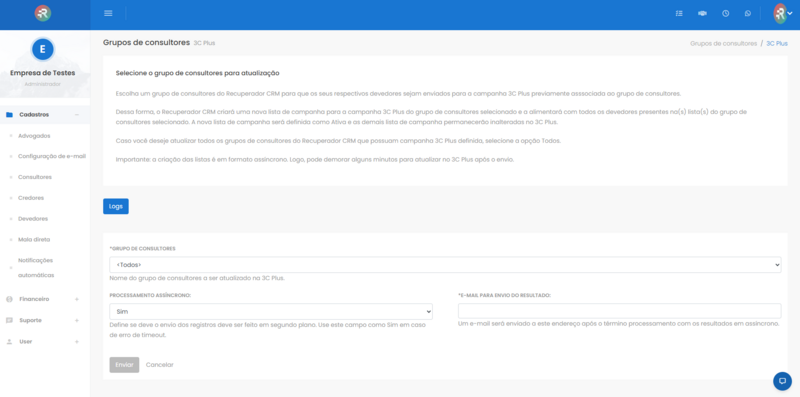
Task: Click heading Selecione o grupo de consultores para atualização
Action: 197,73
